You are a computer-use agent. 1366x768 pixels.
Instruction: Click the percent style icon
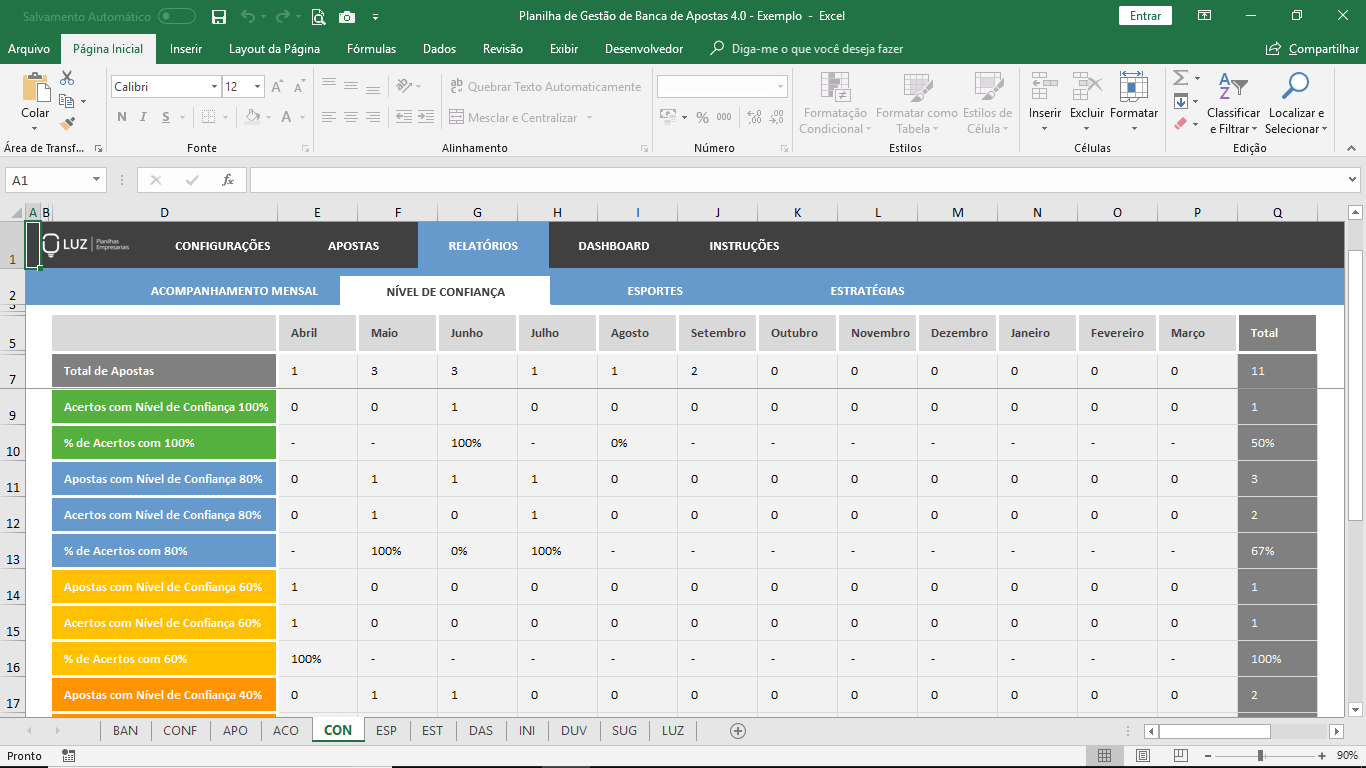[x=702, y=117]
